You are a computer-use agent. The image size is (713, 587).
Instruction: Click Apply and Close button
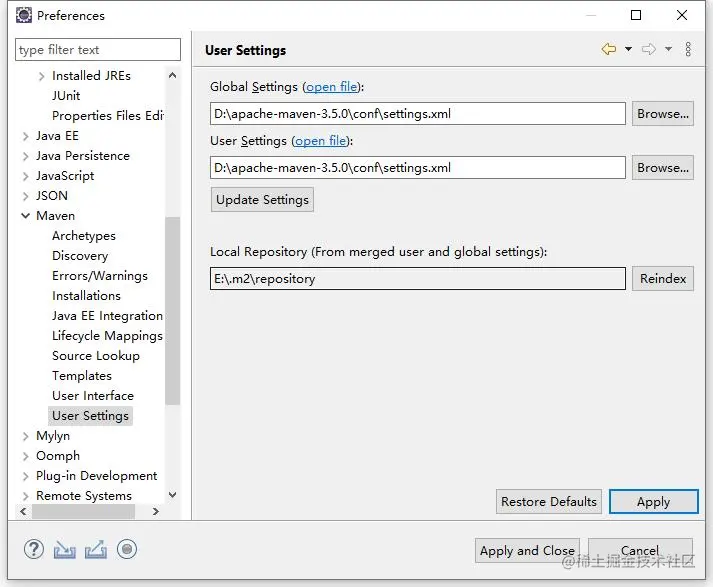527,551
